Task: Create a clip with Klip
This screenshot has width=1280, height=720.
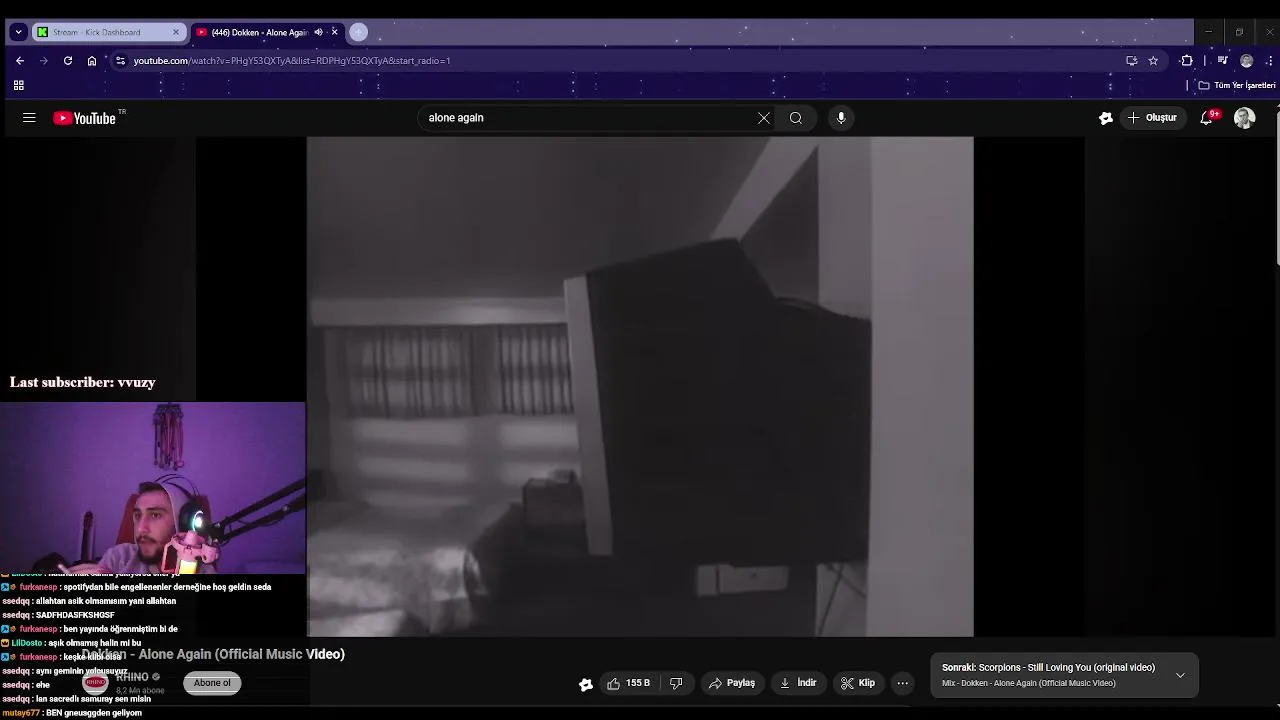Action: click(x=858, y=684)
